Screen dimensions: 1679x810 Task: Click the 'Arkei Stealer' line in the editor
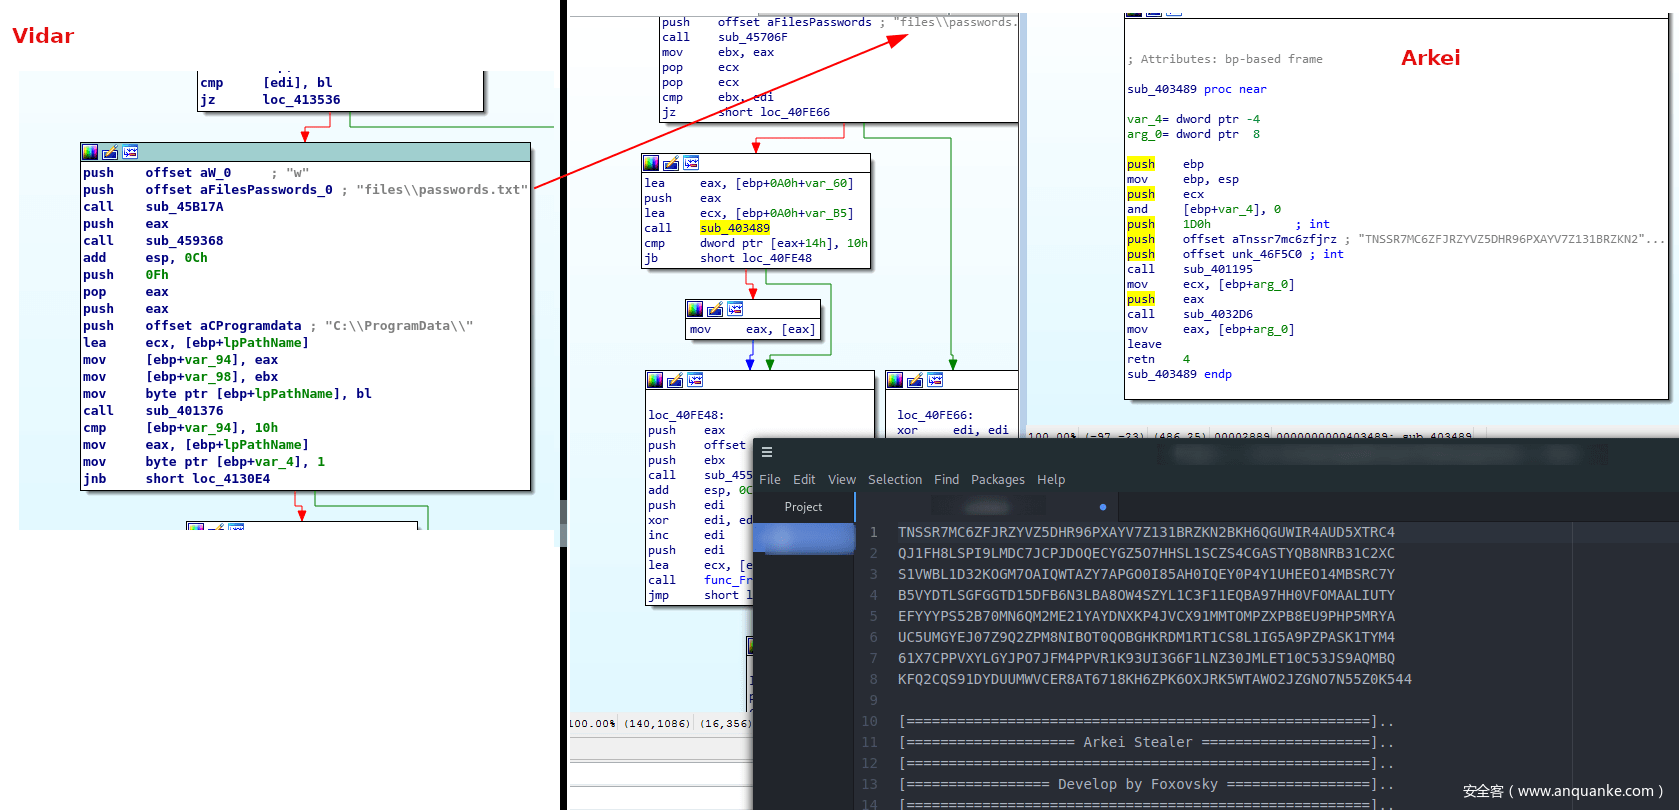click(x=1138, y=742)
